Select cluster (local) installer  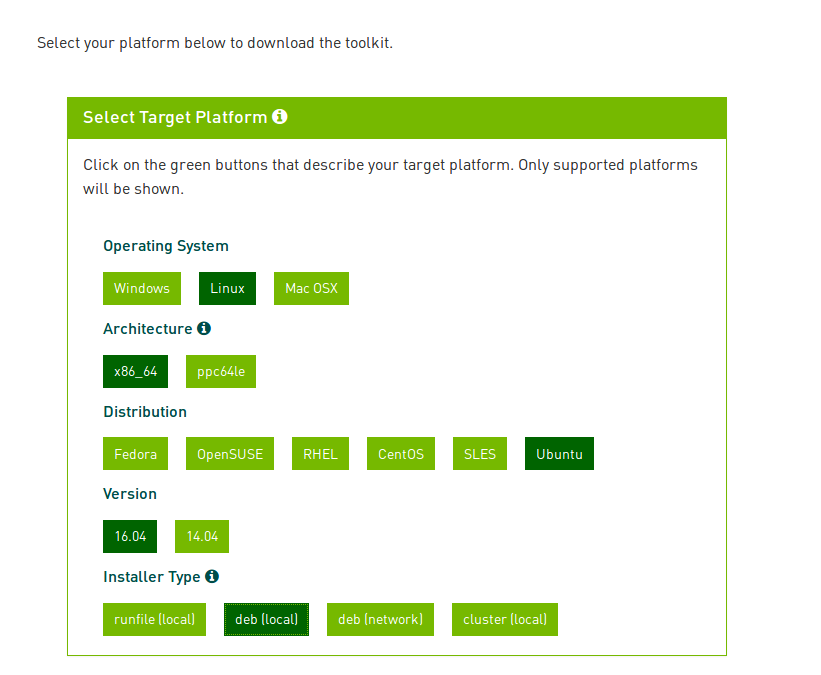pos(505,619)
